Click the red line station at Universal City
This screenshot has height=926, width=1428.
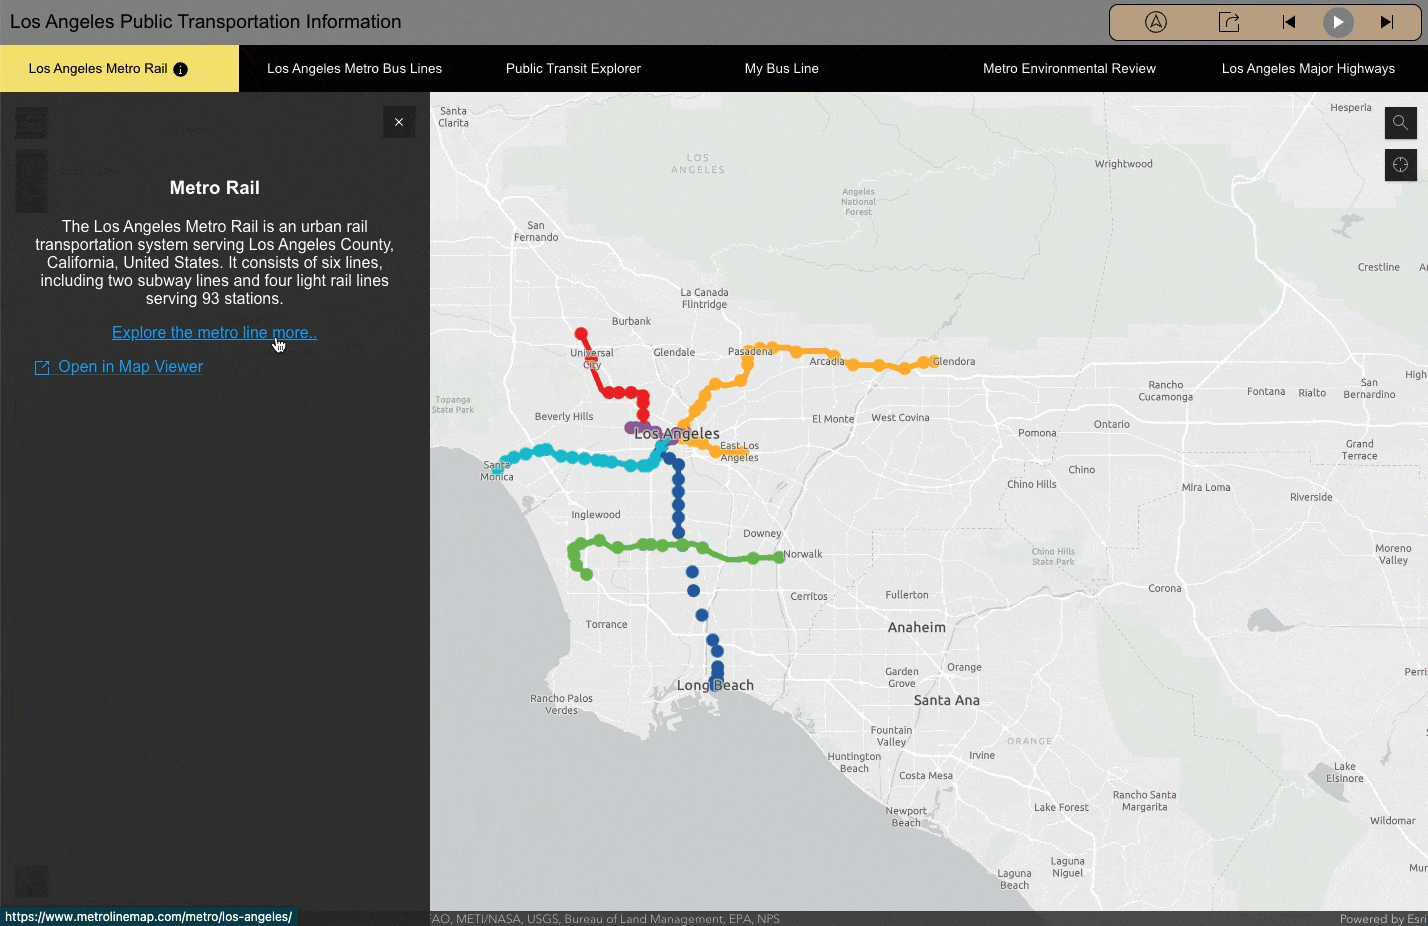591,358
